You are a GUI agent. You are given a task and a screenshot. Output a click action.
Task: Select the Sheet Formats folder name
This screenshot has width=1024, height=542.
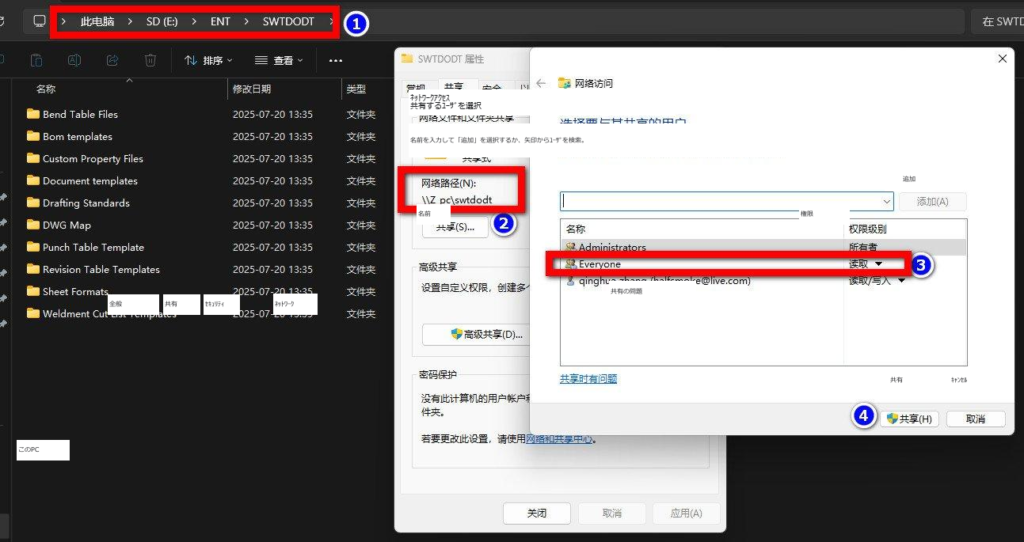pyautogui.click(x=75, y=291)
